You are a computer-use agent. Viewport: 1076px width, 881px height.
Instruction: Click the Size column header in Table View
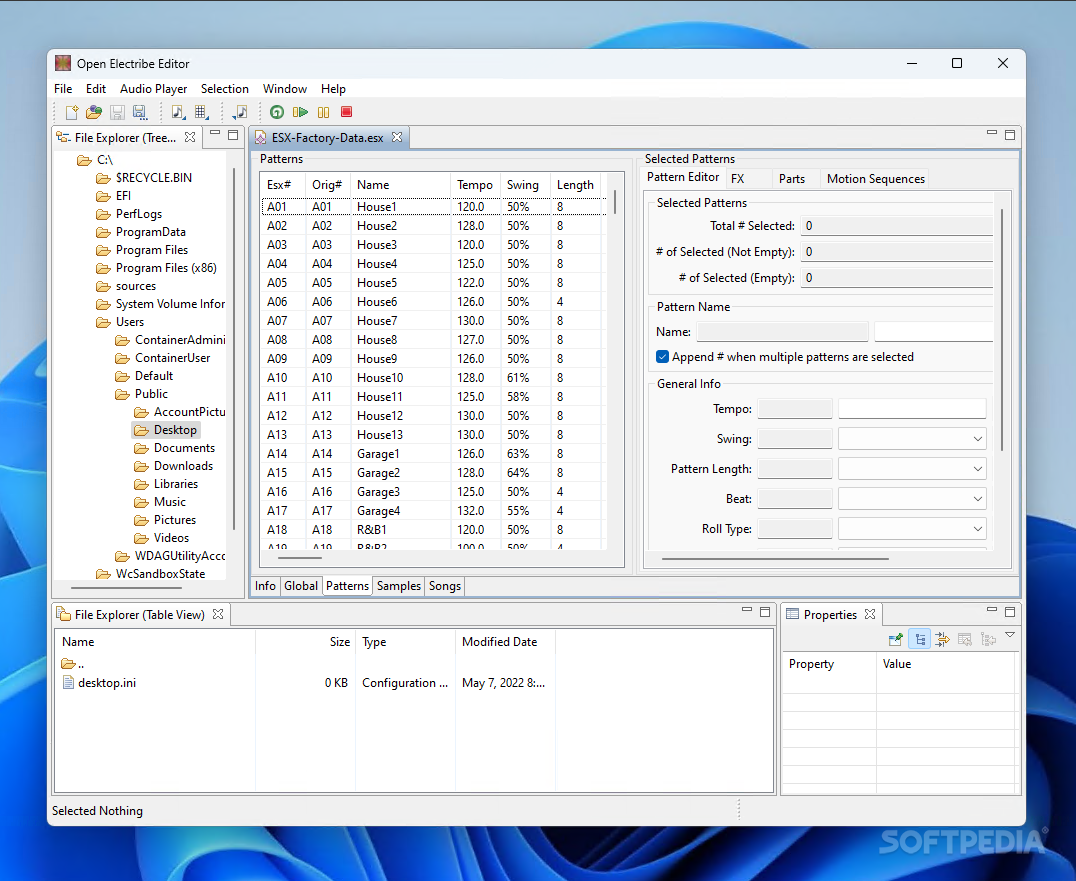(305, 642)
